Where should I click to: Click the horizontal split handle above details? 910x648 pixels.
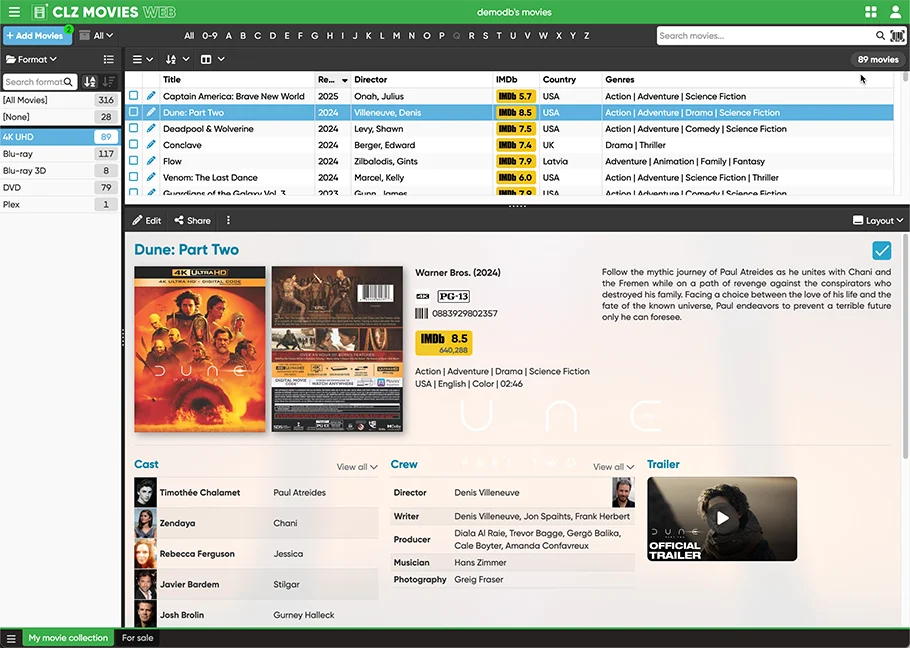(x=517, y=207)
